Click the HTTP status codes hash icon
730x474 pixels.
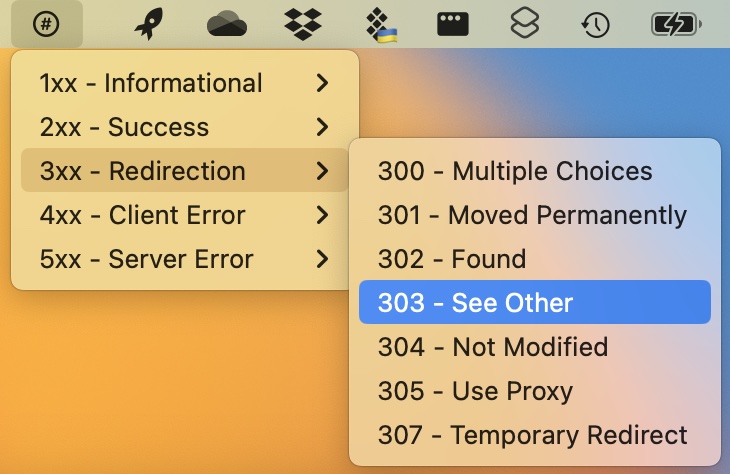click(x=46, y=24)
